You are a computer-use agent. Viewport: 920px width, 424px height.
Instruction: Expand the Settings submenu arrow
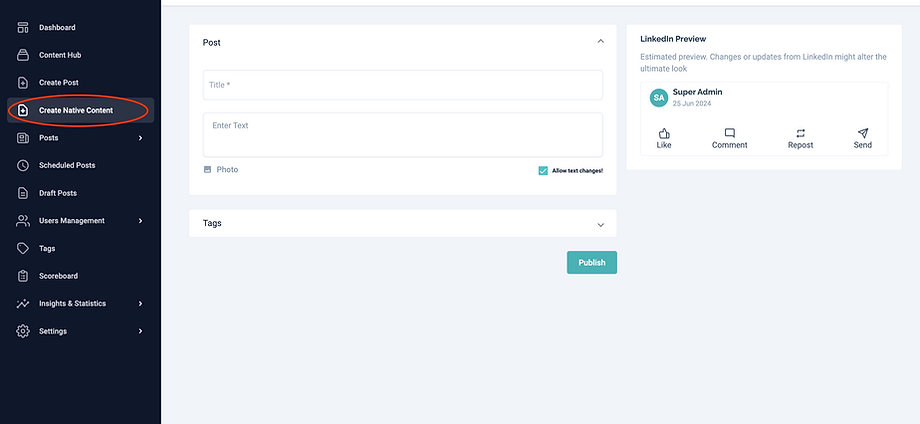tap(140, 331)
